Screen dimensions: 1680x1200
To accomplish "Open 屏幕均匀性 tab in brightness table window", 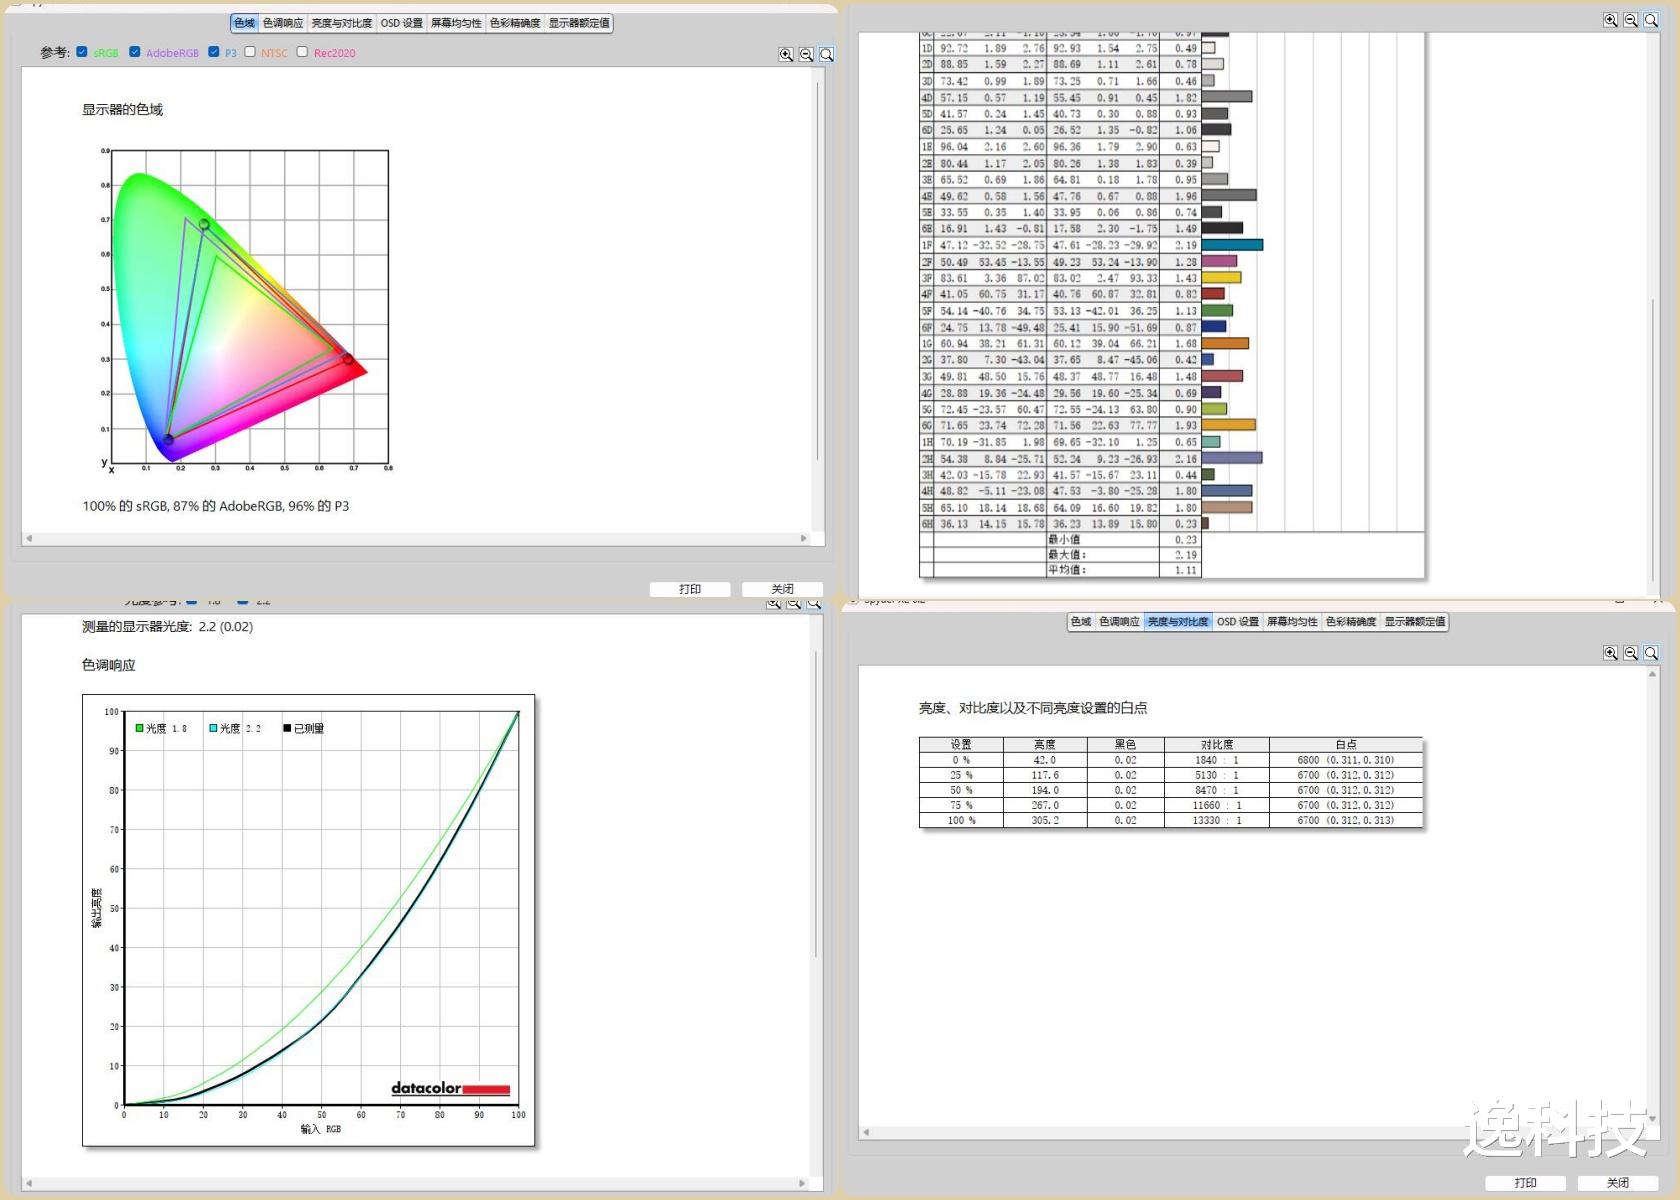I will (x=1292, y=622).
